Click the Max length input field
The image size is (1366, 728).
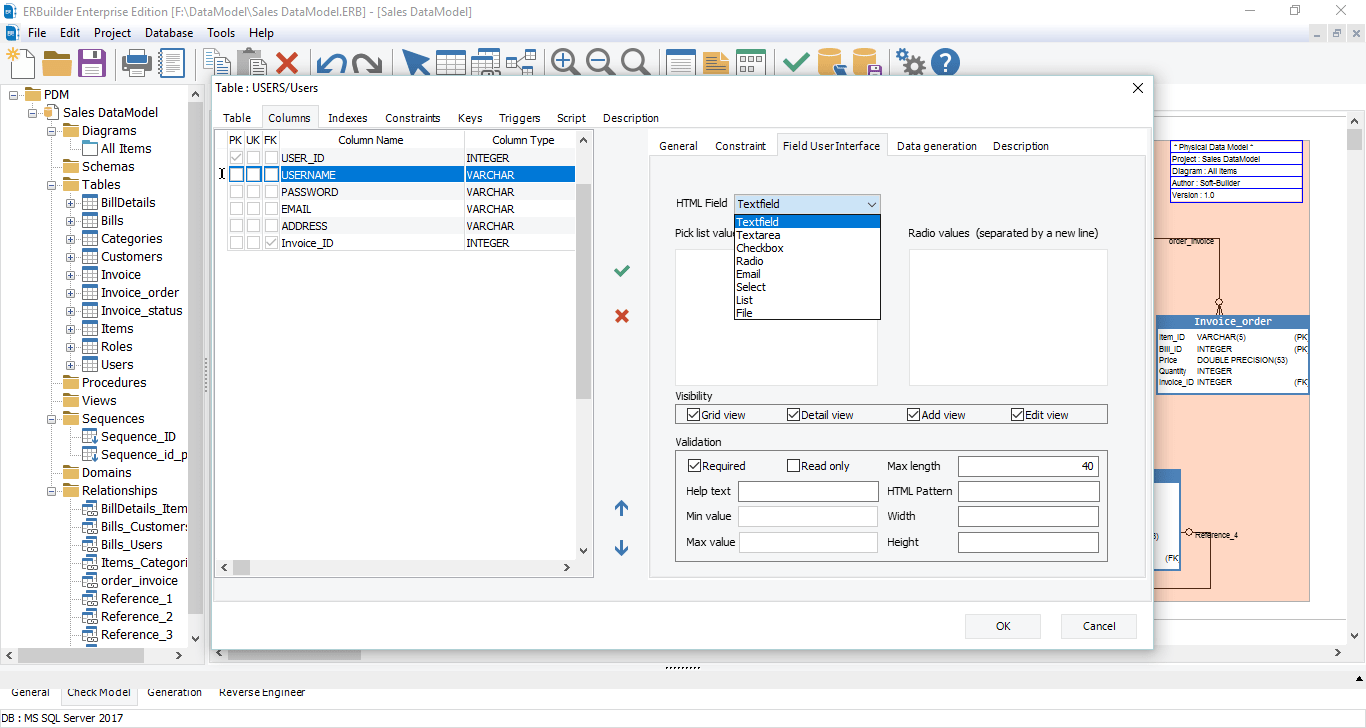1028,466
